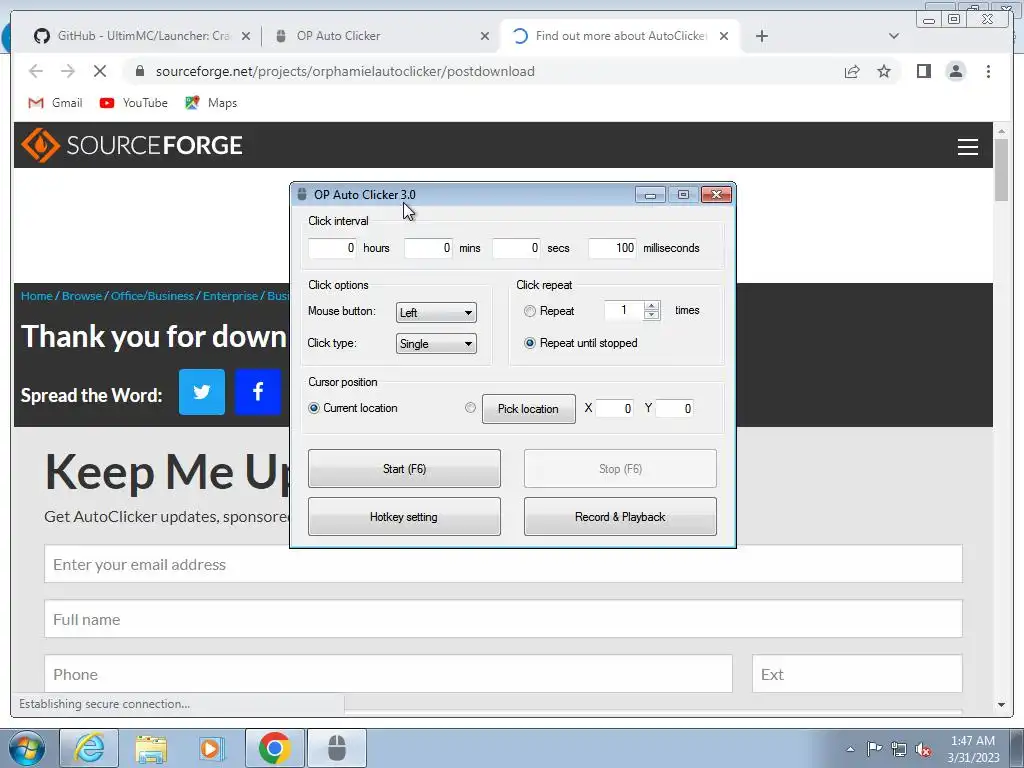Select Current location radio button
Screen dimensions: 1024x768
pos(313,408)
